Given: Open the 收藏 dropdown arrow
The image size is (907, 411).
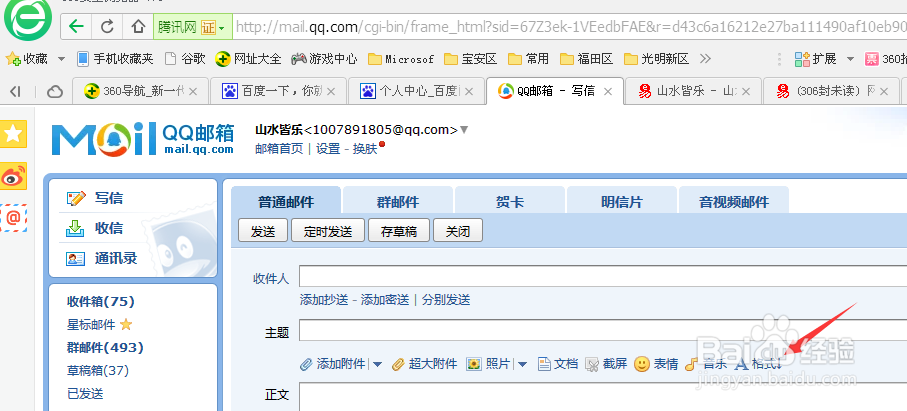Looking at the screenshot, I should pyautogui.click(x=61, y=59).
